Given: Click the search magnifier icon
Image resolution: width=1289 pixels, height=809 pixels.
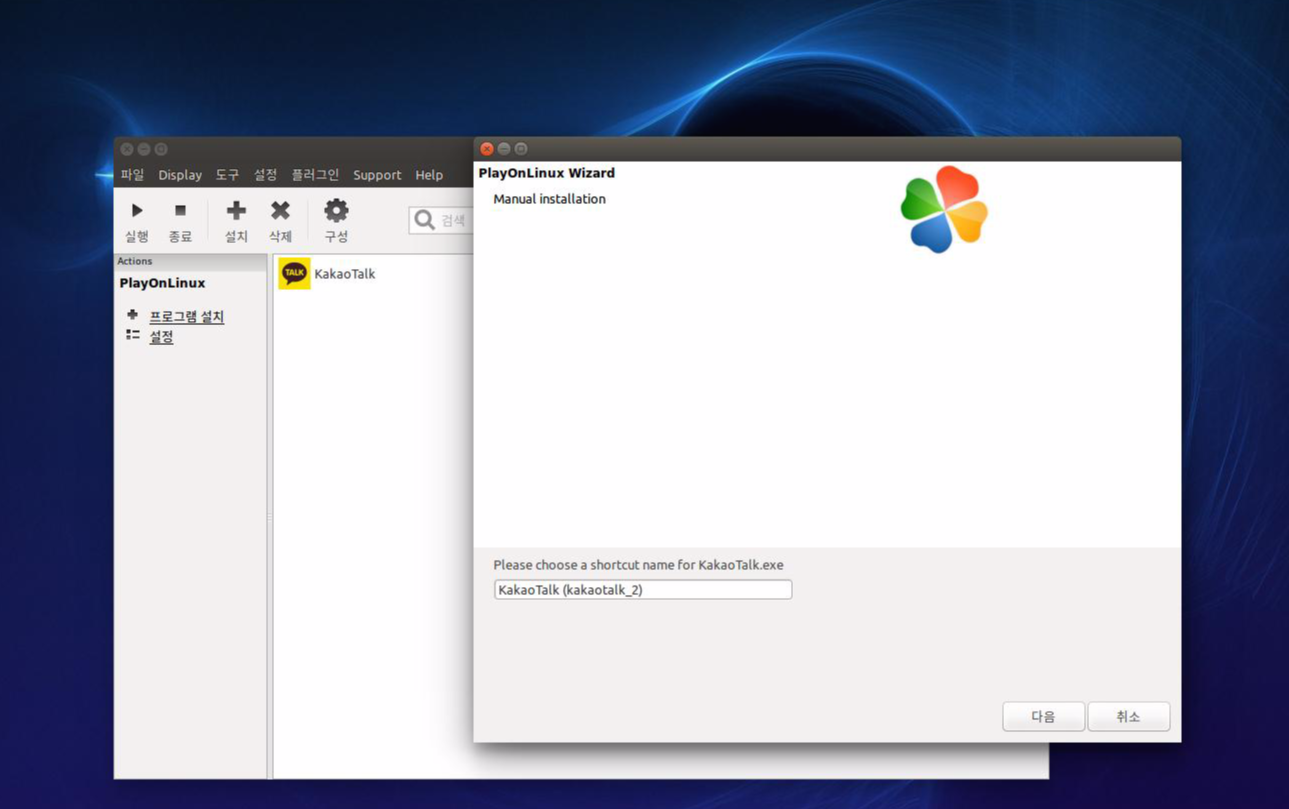Looking at the screenshot, I should (425, 219).
